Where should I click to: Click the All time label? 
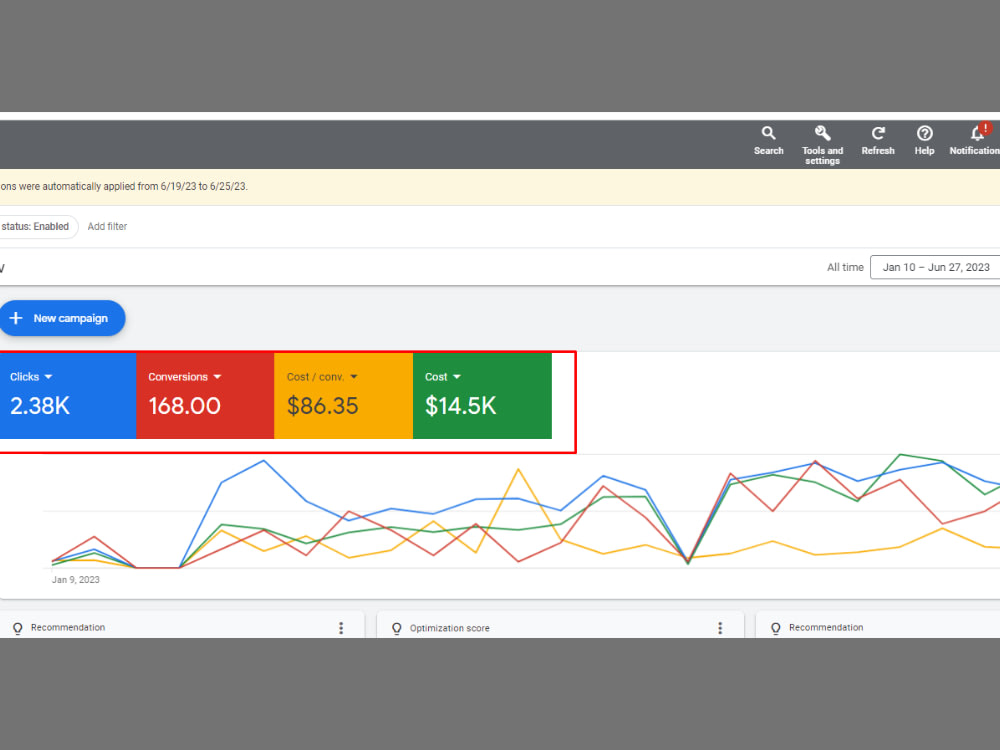pyautogui.click(x=845, y=267)
